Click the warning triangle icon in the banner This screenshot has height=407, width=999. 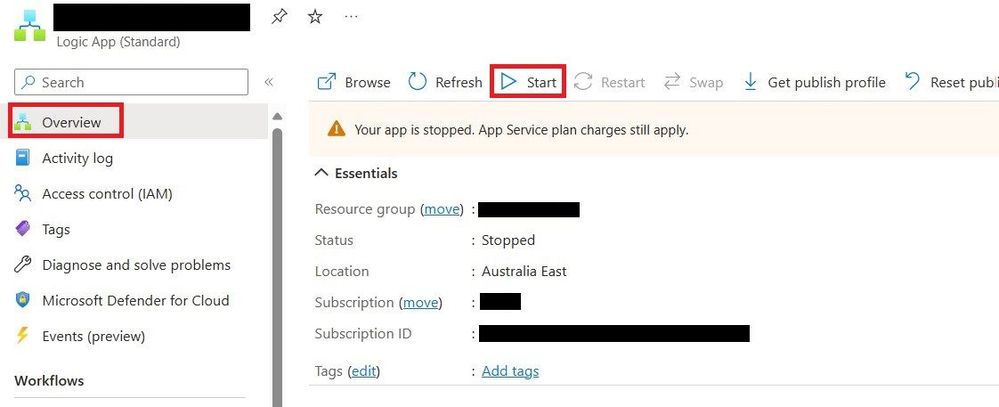click(336, 130)
